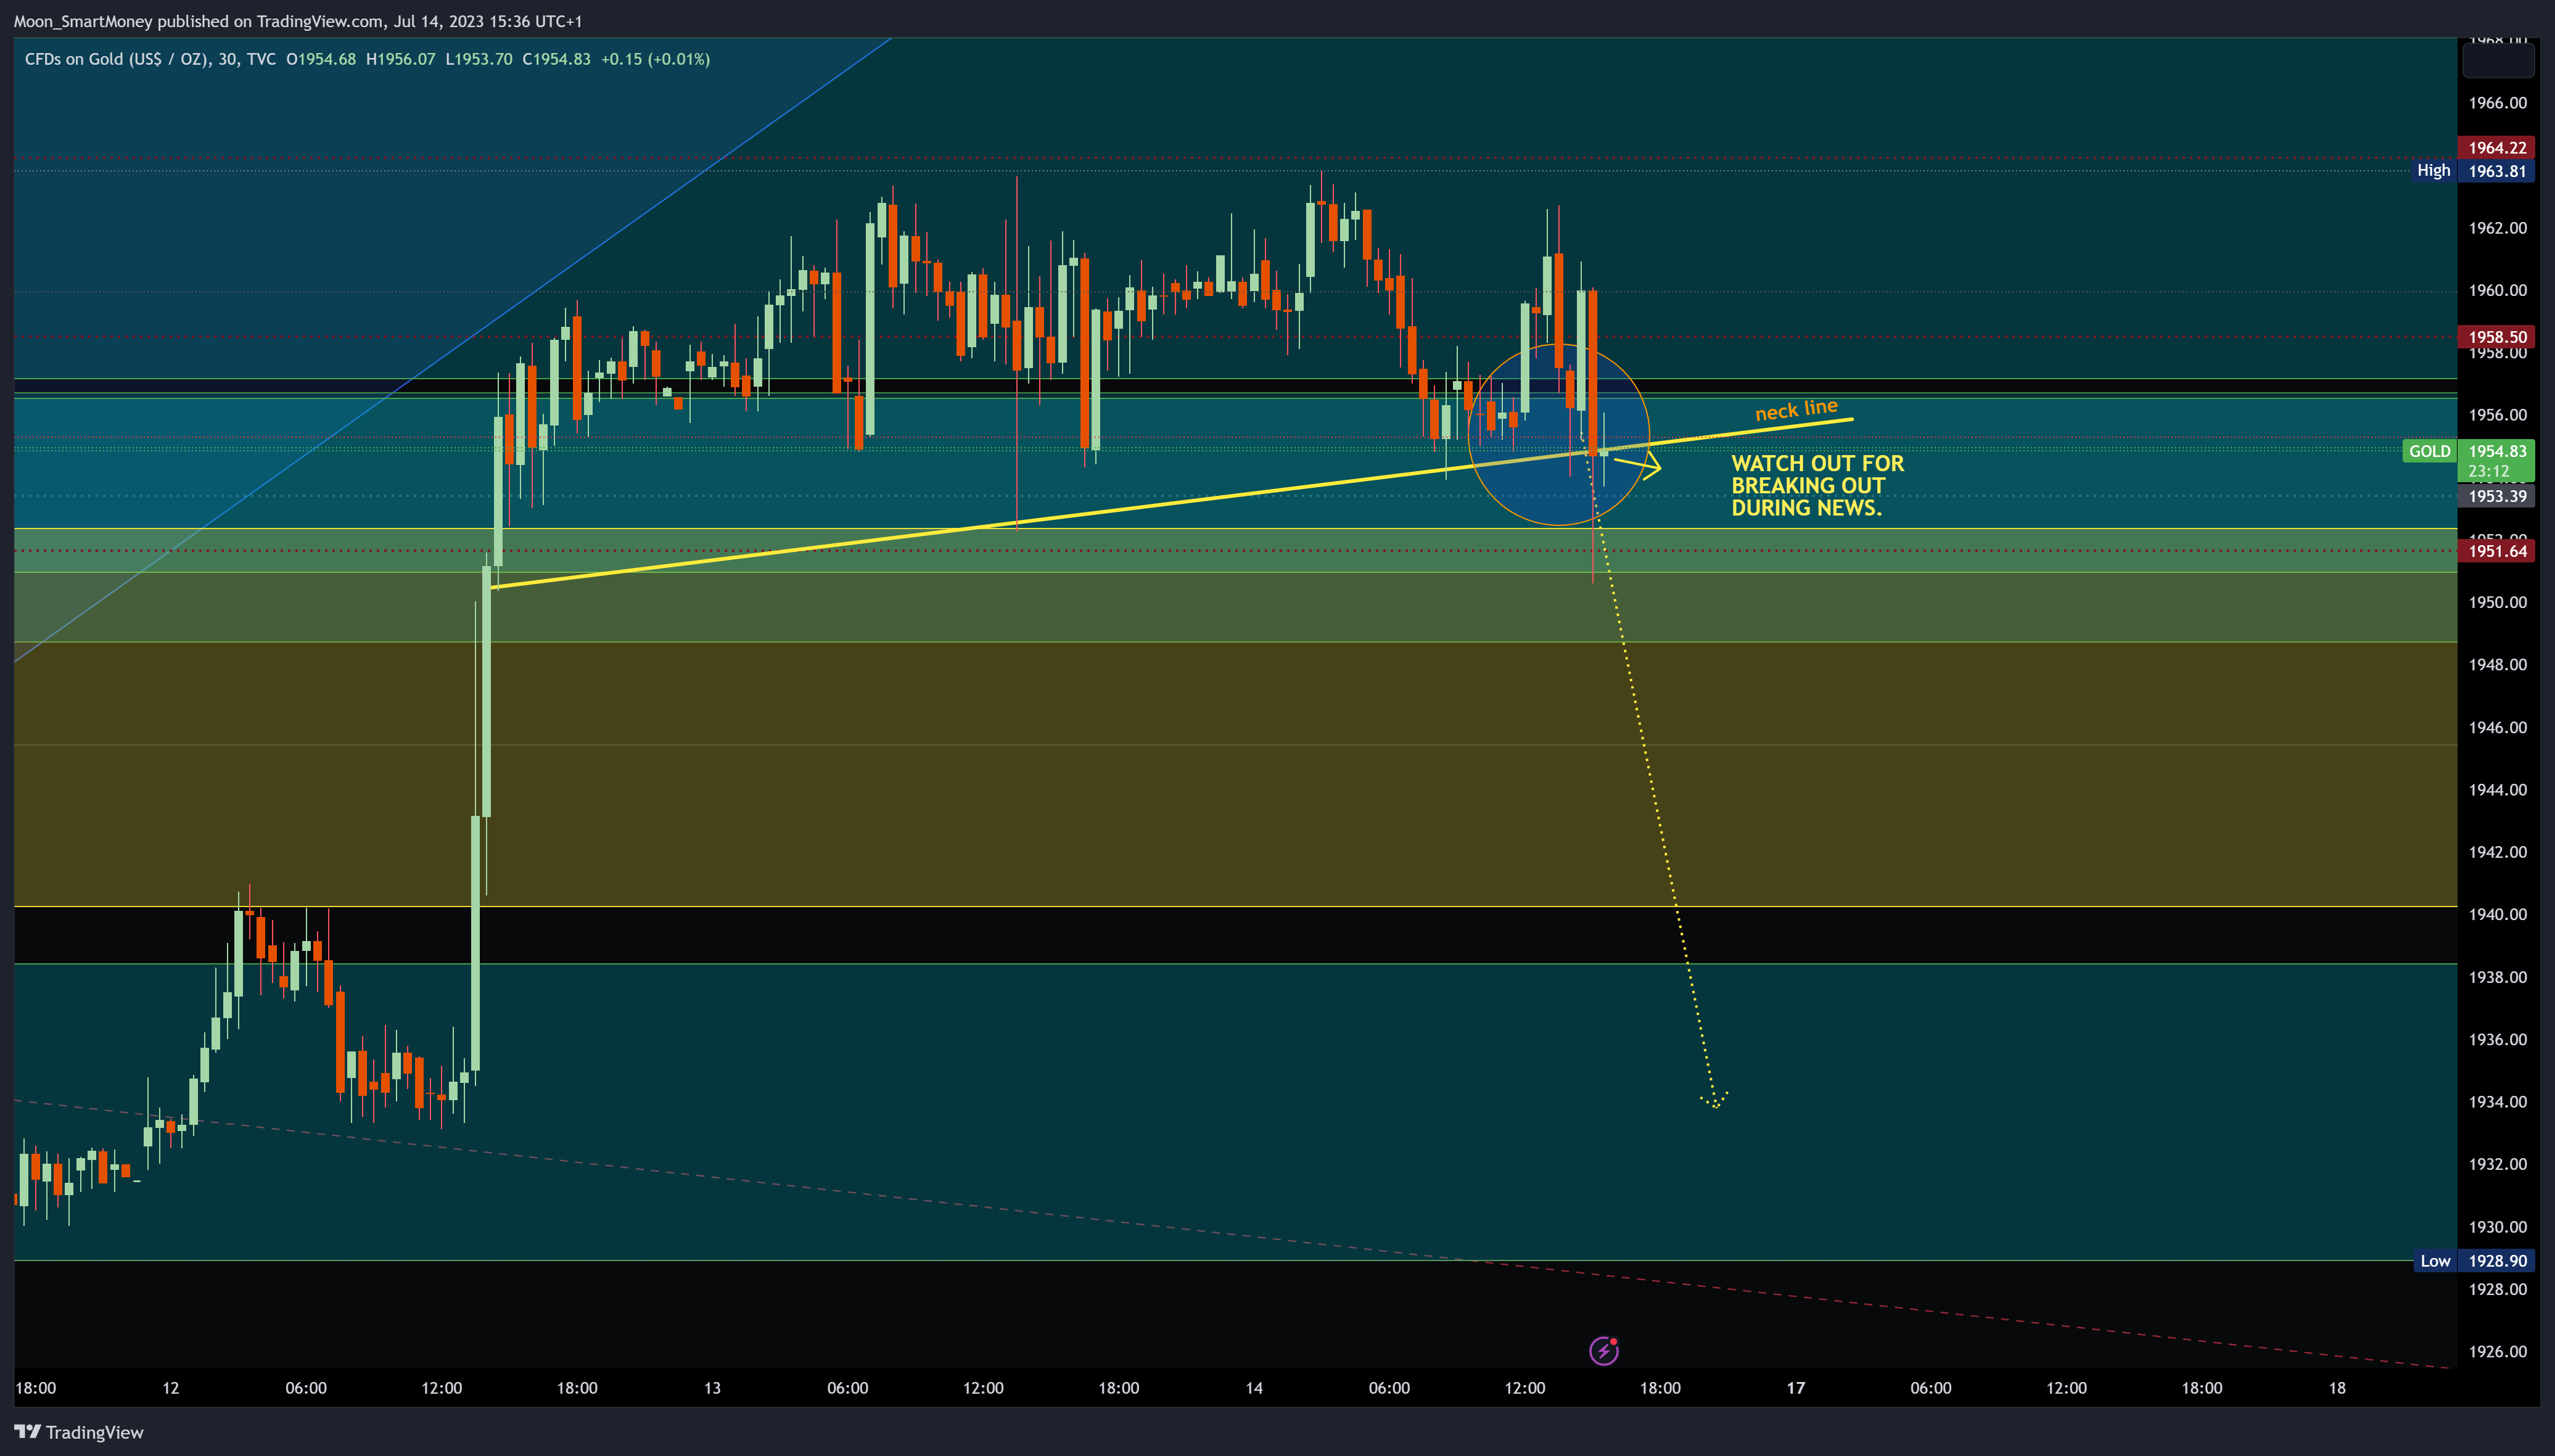Click the open value O1954.68
The width and height of the screenshot is (2555, 1456).
coord(321,59)
